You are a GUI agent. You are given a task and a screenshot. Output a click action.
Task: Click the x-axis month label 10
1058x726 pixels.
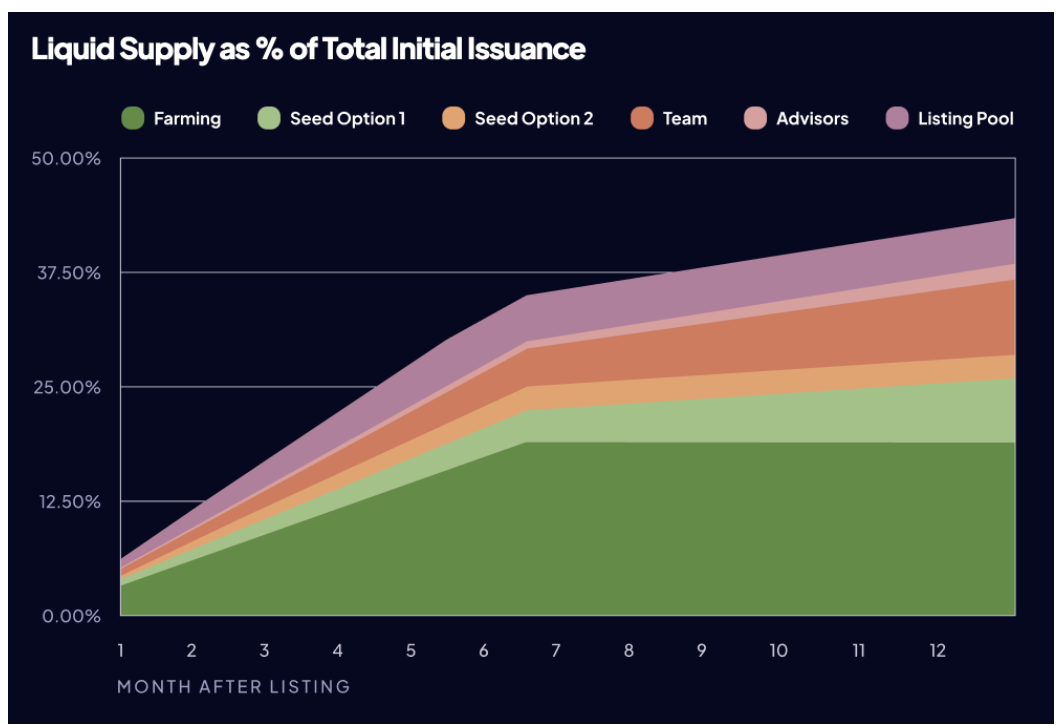(779, 650)
